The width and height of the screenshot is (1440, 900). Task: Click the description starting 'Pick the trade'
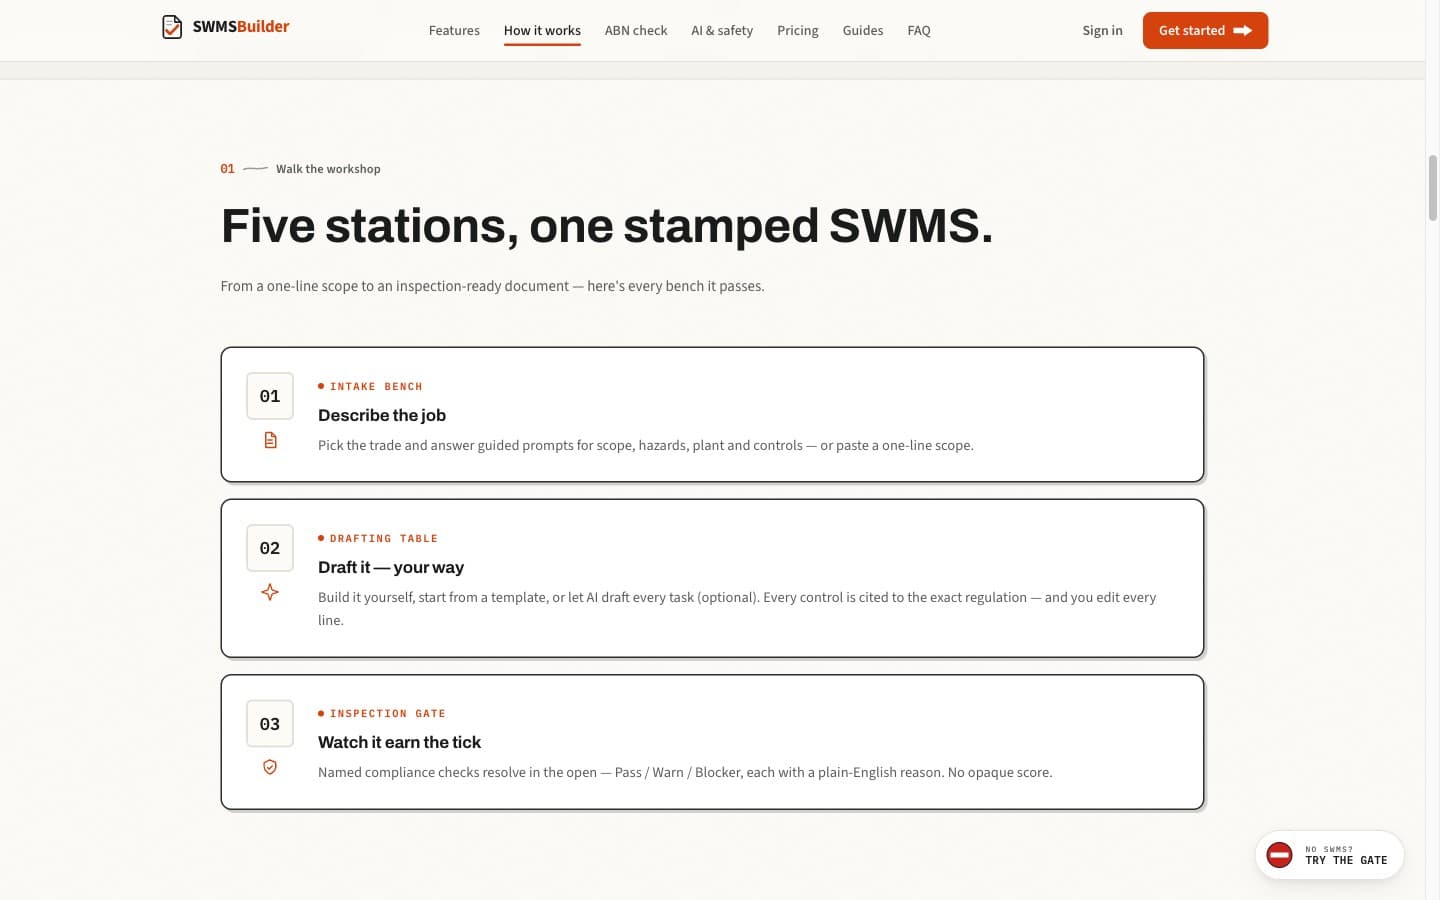coord(646,445)
